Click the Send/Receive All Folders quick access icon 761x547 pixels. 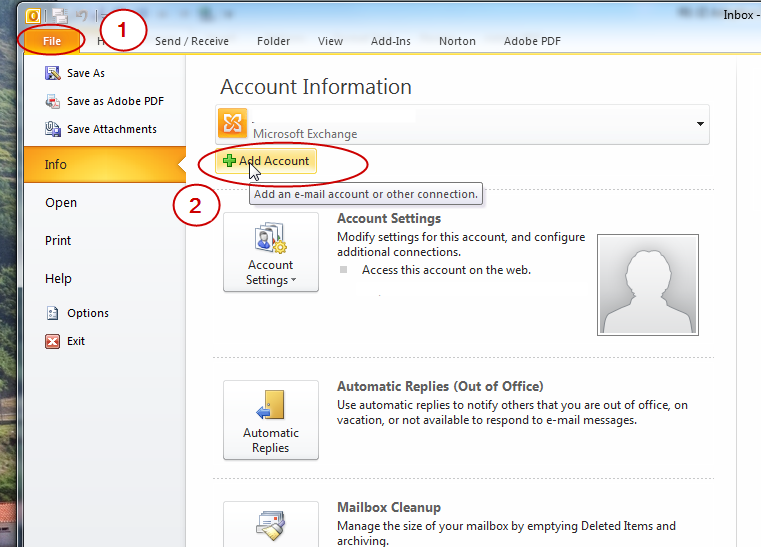click(60, 16)
